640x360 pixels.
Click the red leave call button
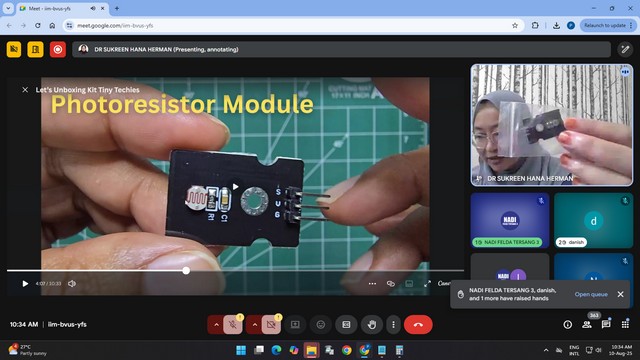point(418,325)
